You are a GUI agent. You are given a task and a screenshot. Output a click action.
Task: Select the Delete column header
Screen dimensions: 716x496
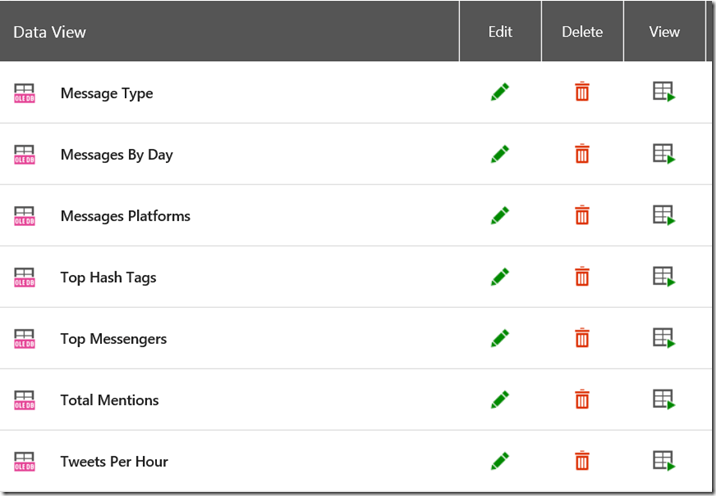click(x=582, y=32)
